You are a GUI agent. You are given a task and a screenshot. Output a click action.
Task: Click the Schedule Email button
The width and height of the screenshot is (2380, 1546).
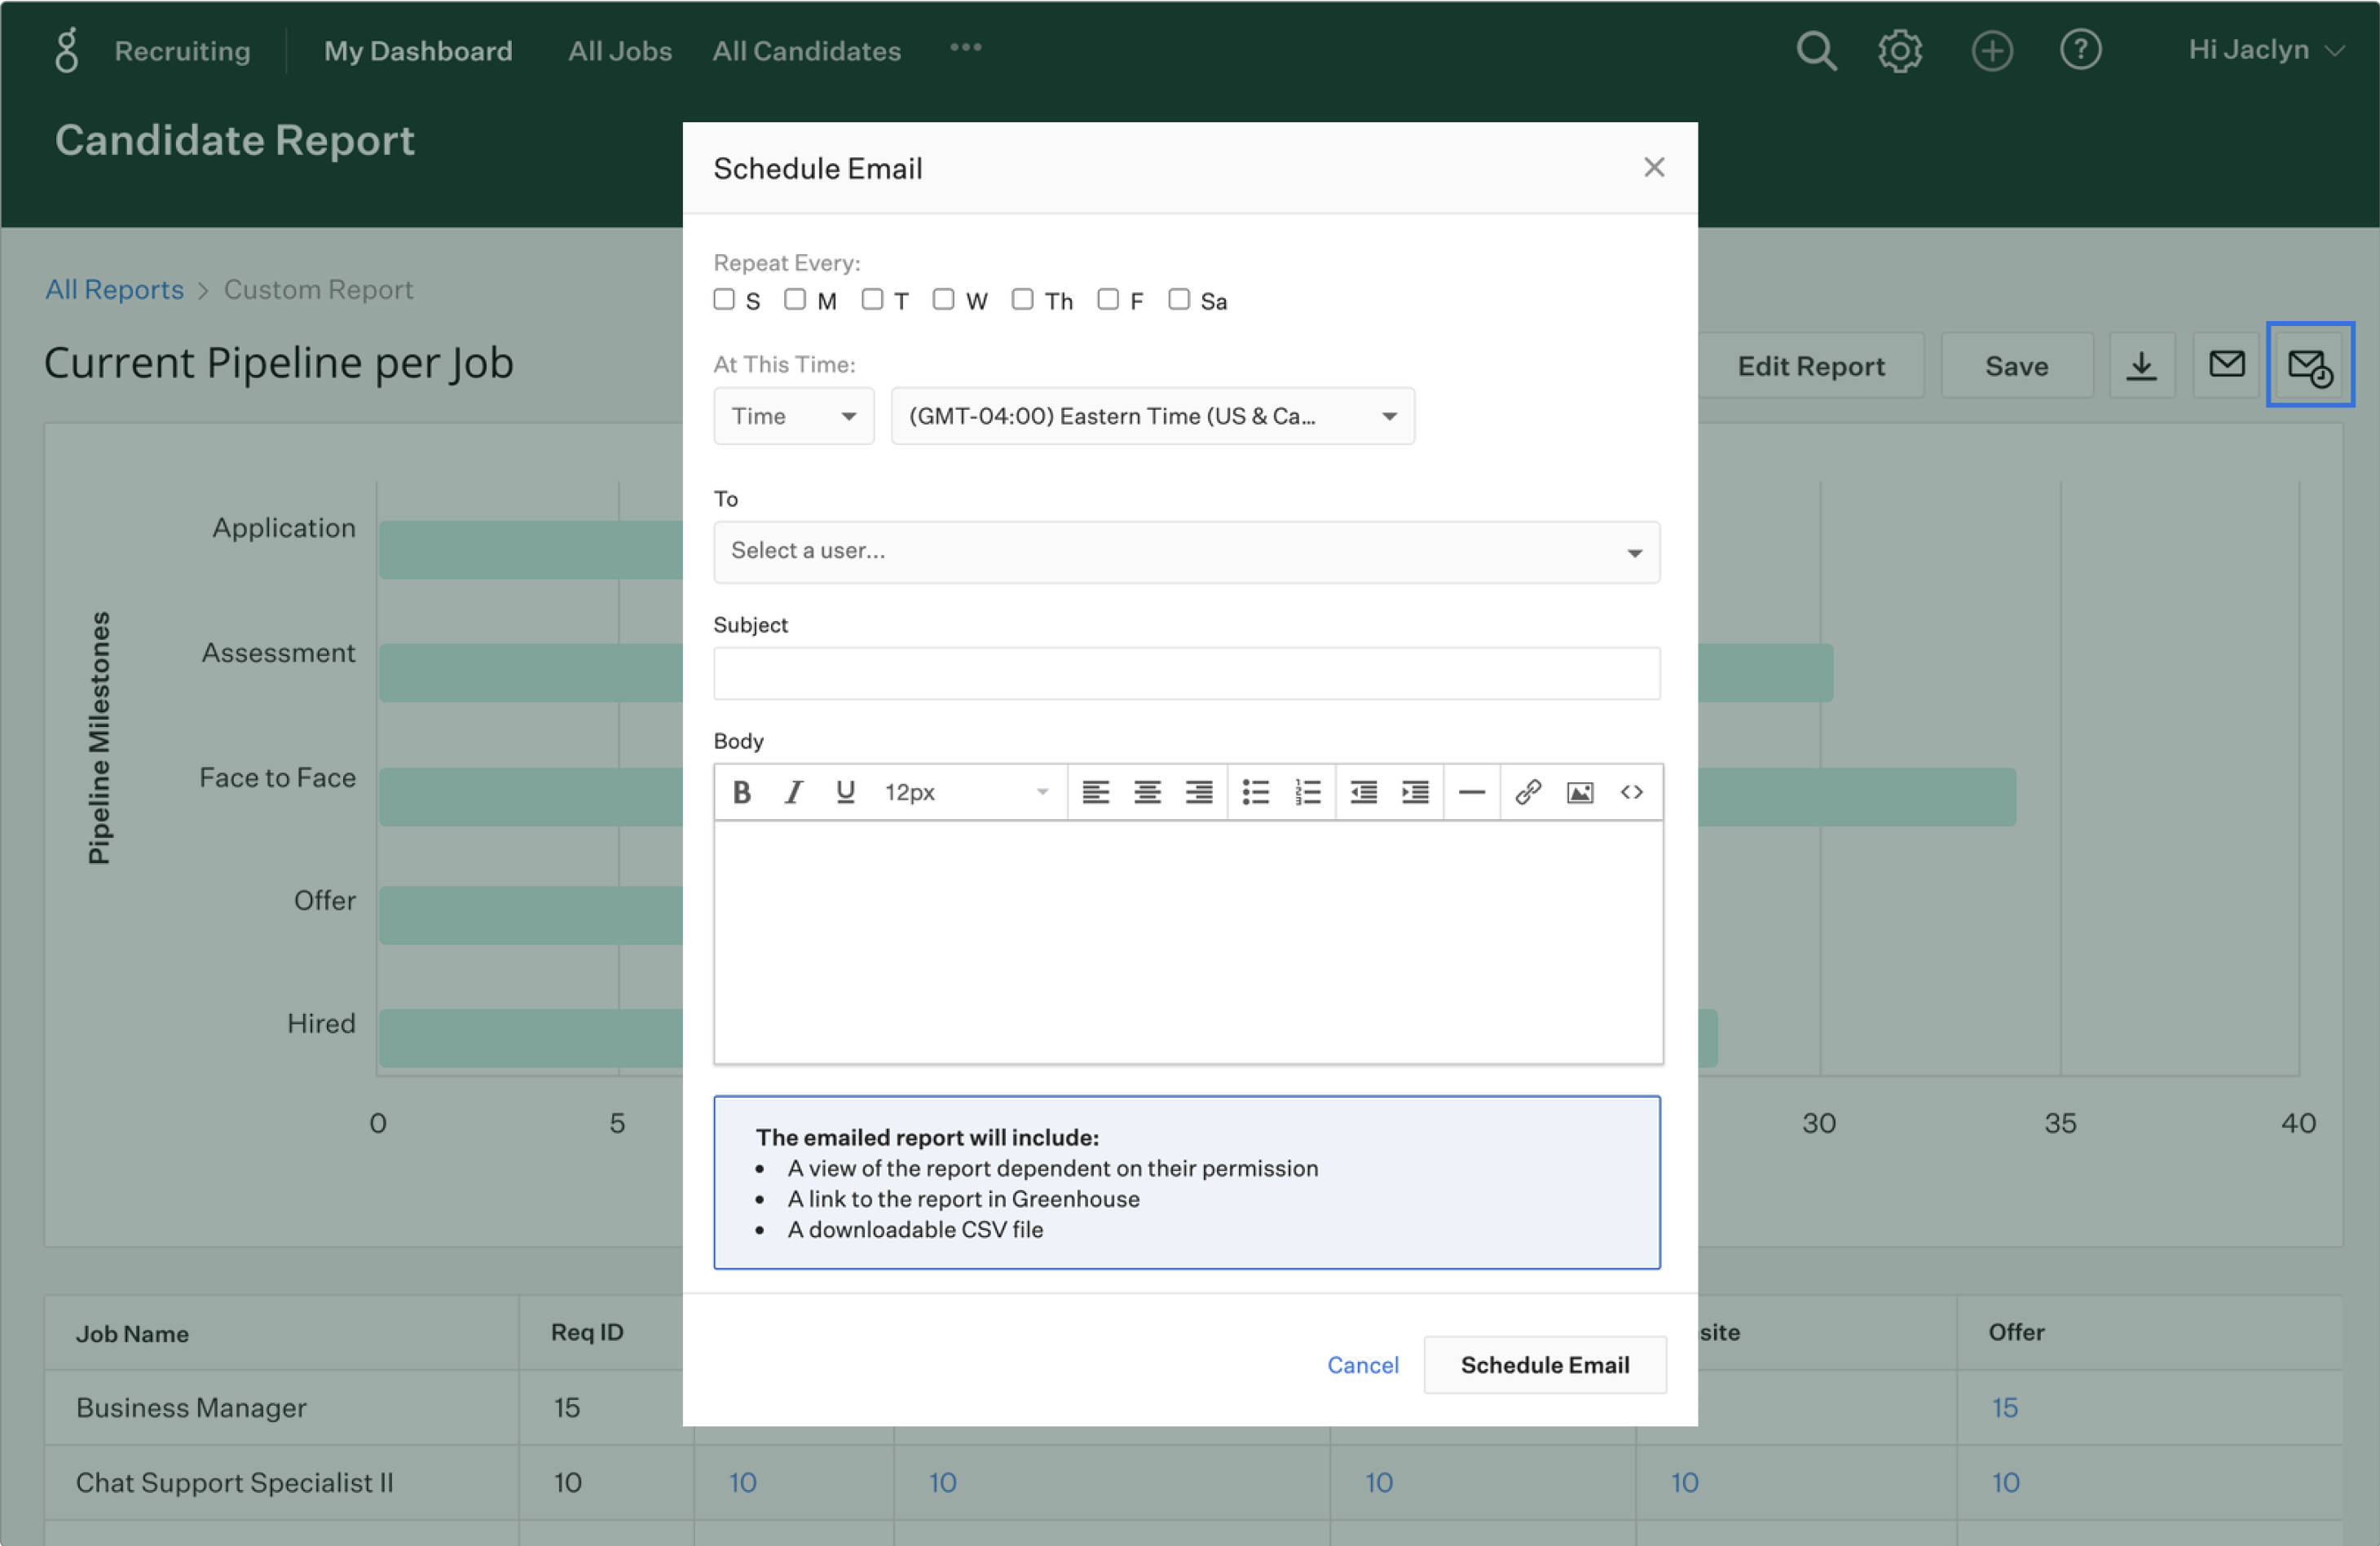click(x=1544, y=1364)
